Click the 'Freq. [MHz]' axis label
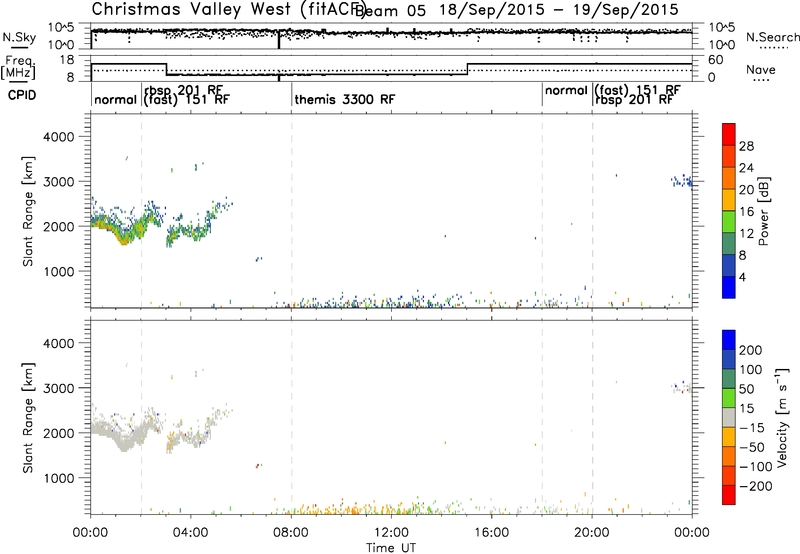This screenshot has height=554, width=800. point(18,69)
